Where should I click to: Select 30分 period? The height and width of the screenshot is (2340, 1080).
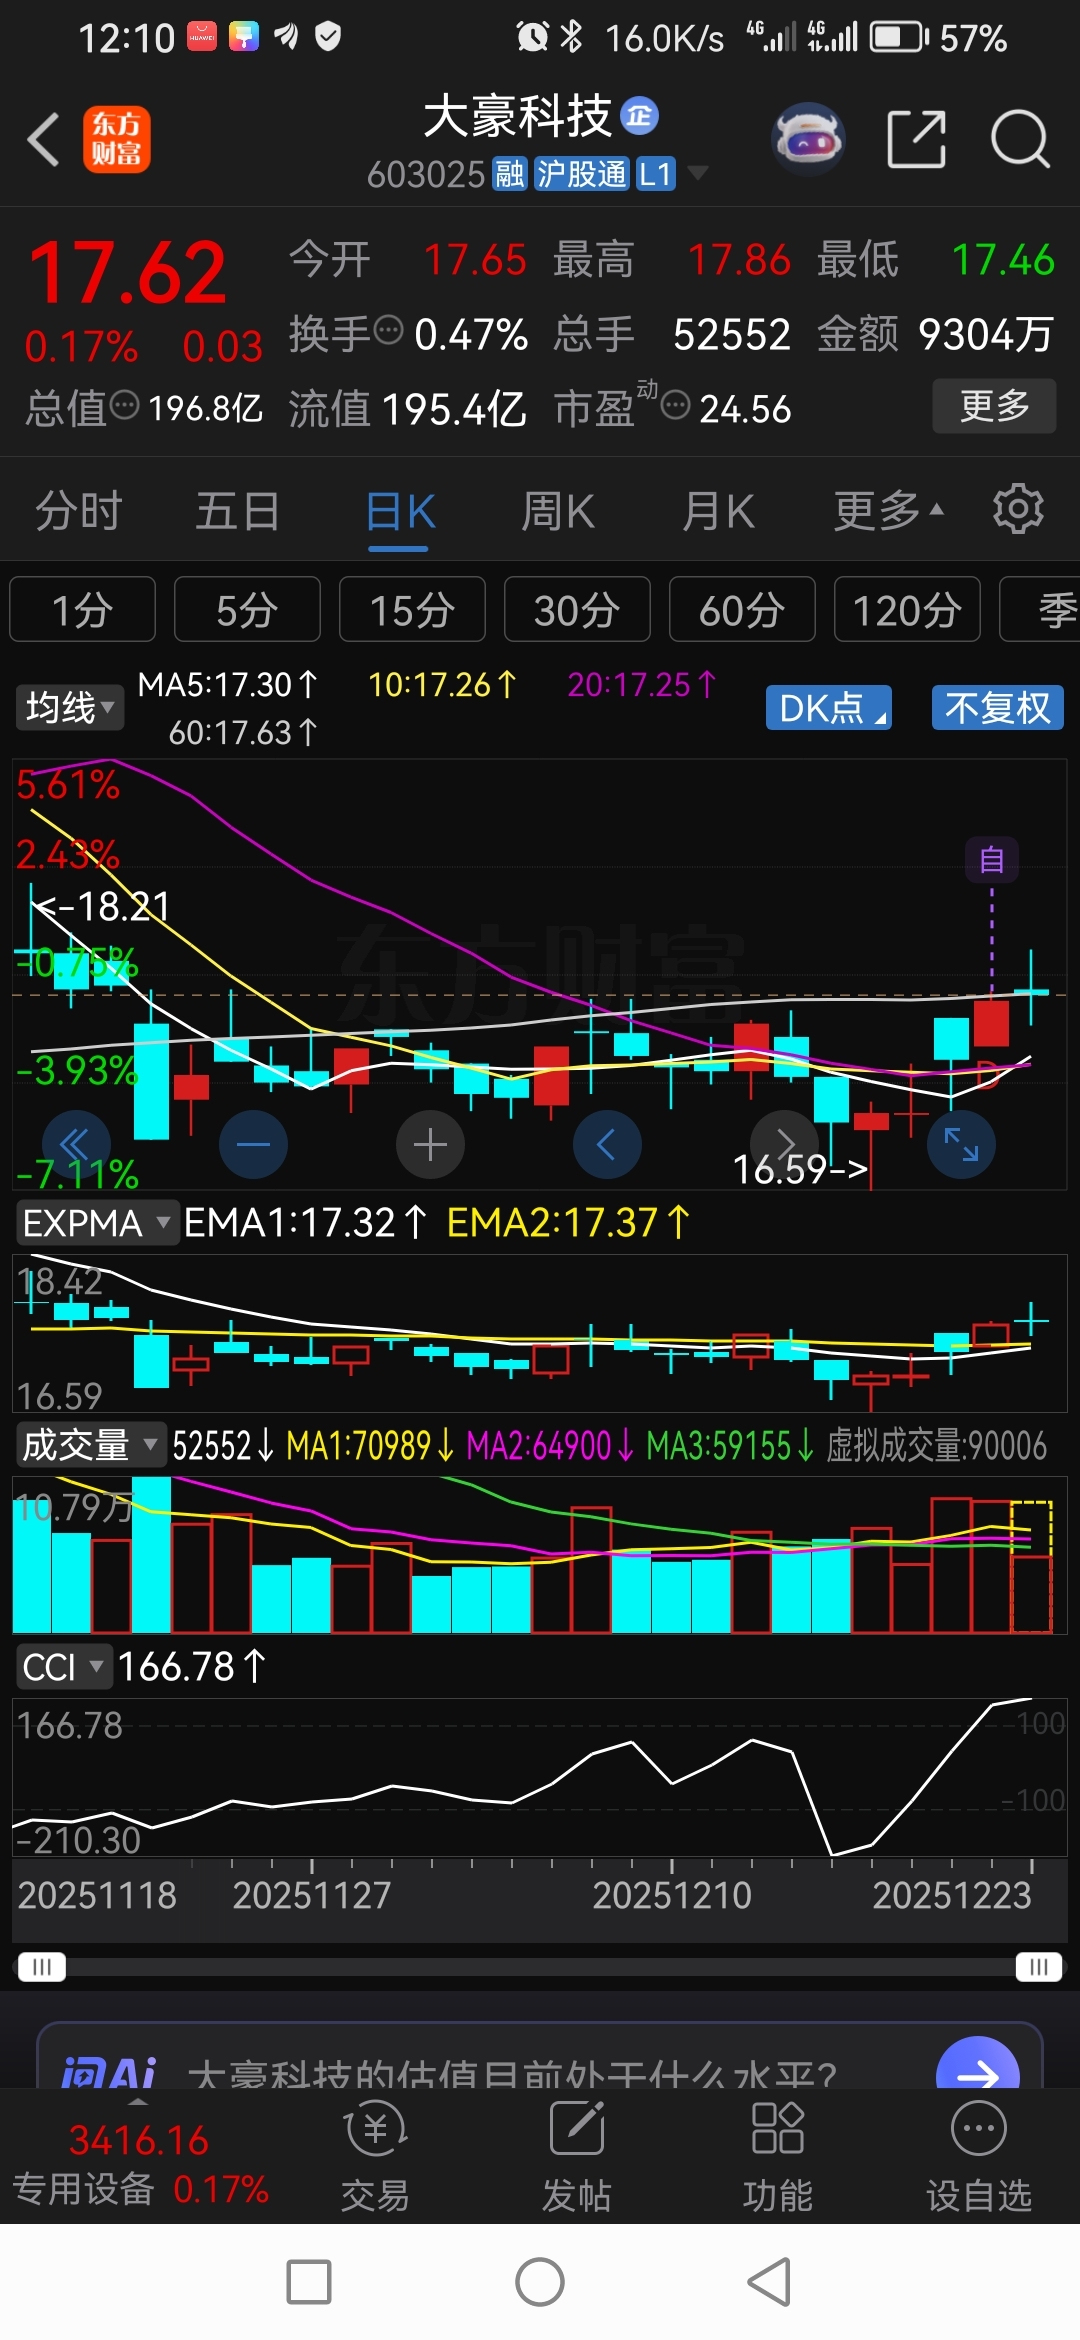[577, 609]
